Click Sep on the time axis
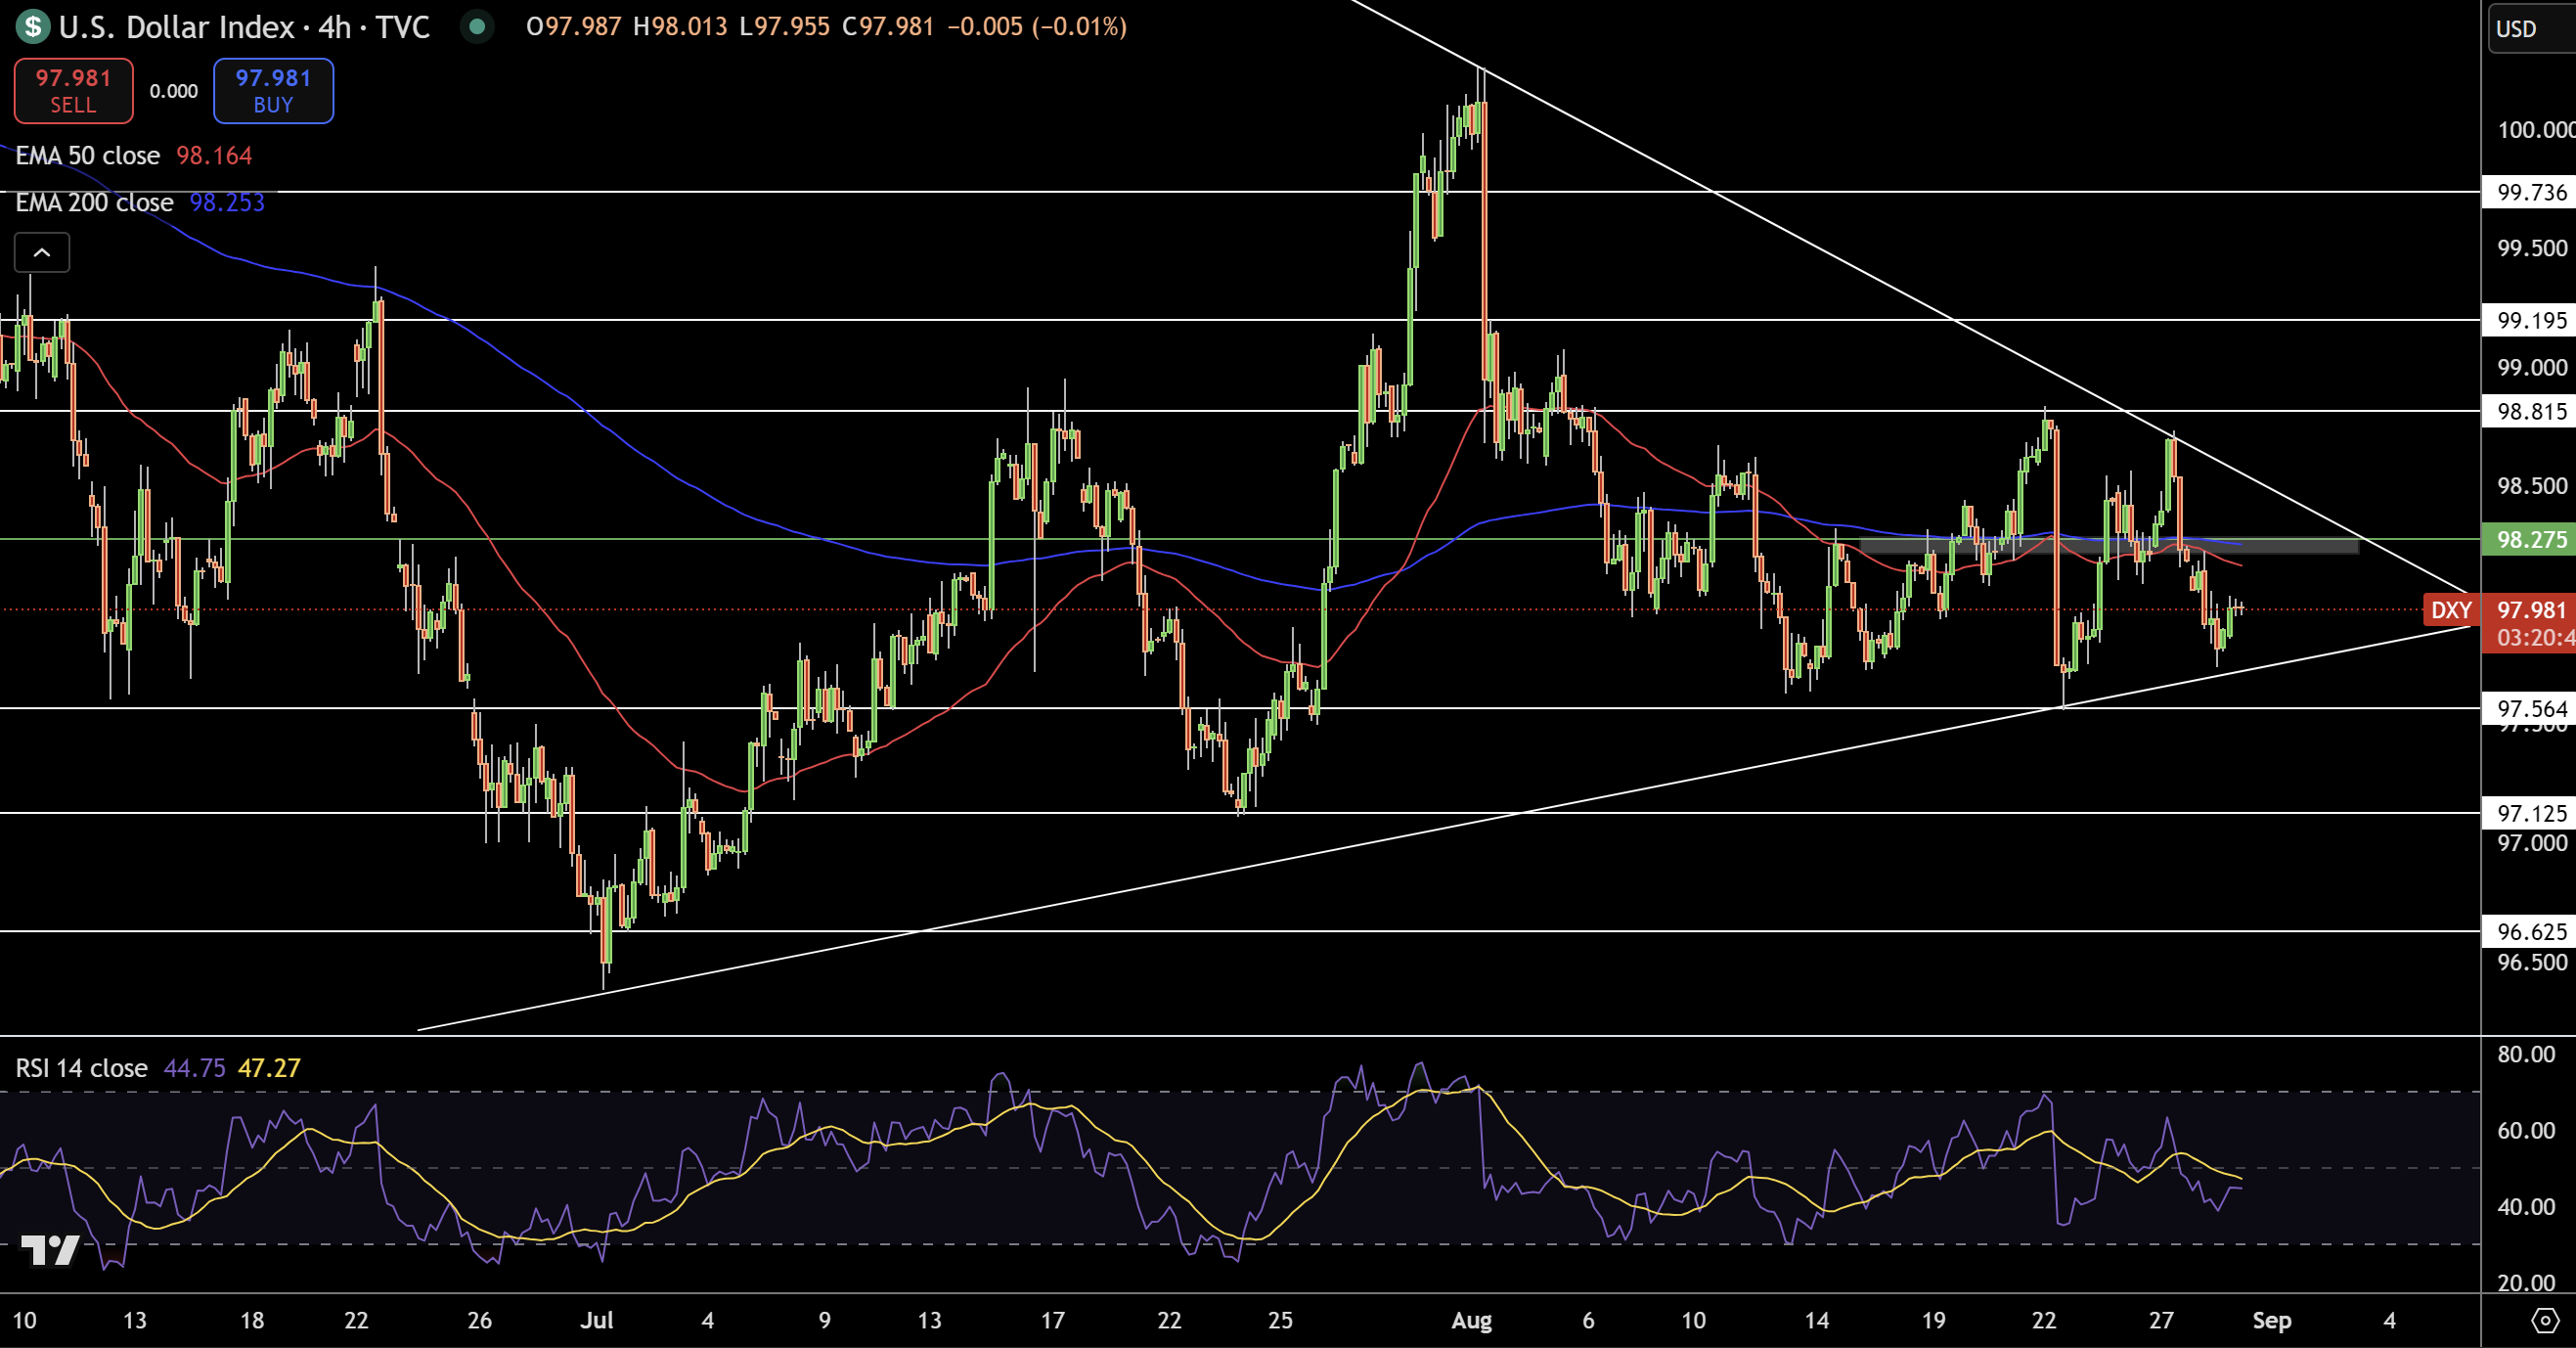The height and width of the screenshot is (1348, 2576). coord(2274,1320)
